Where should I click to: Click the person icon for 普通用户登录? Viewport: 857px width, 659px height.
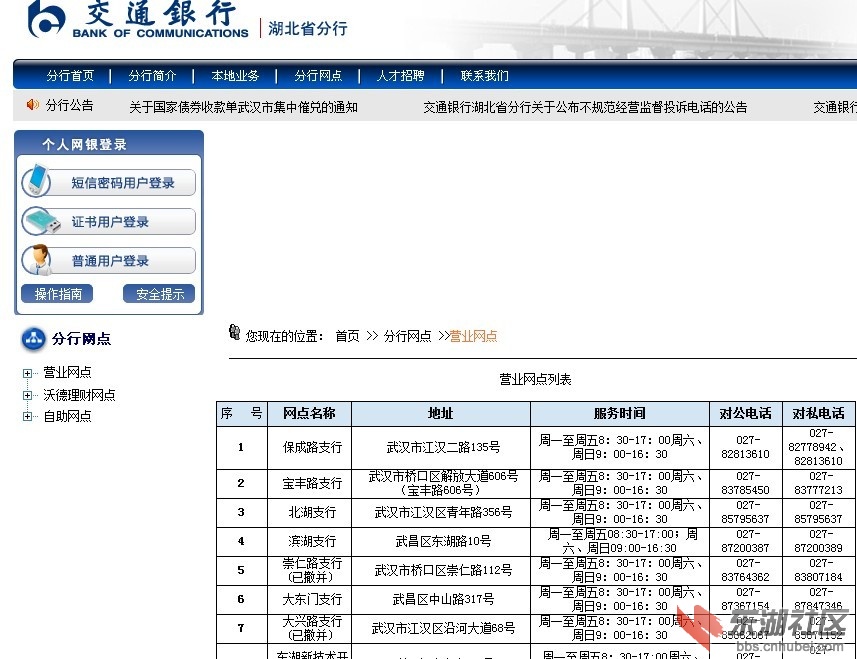tap(38, 260)
